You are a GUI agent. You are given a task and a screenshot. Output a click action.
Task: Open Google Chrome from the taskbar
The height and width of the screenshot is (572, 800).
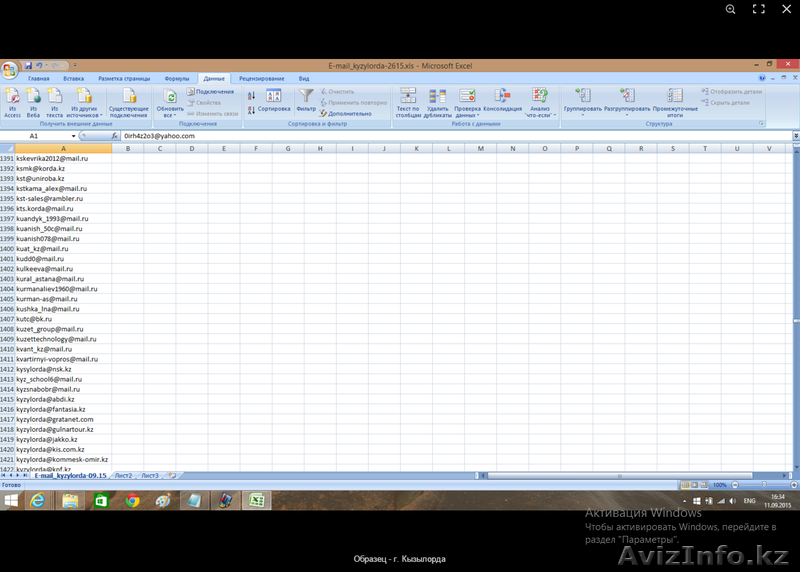(132, 500)
